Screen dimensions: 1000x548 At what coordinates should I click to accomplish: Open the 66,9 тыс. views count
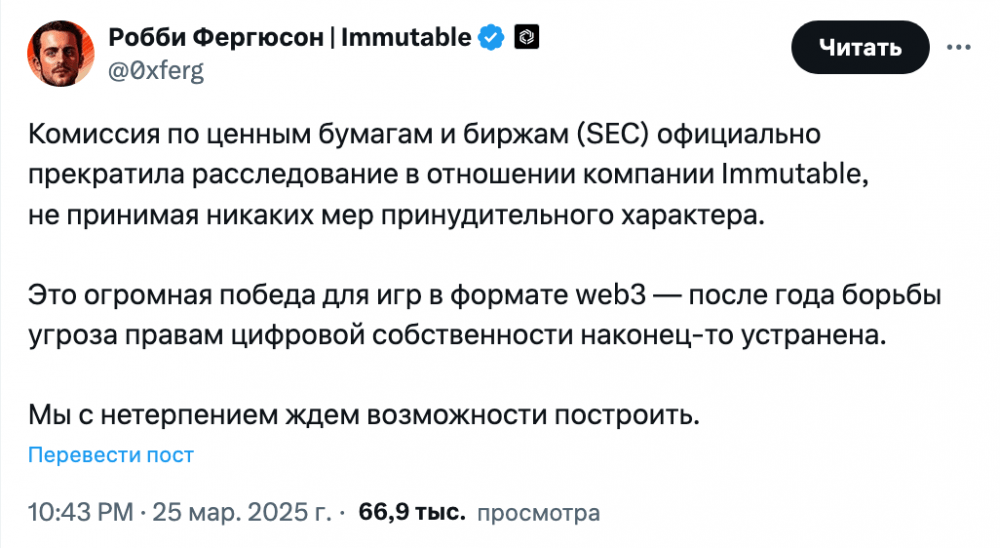(x=412, y=512)
